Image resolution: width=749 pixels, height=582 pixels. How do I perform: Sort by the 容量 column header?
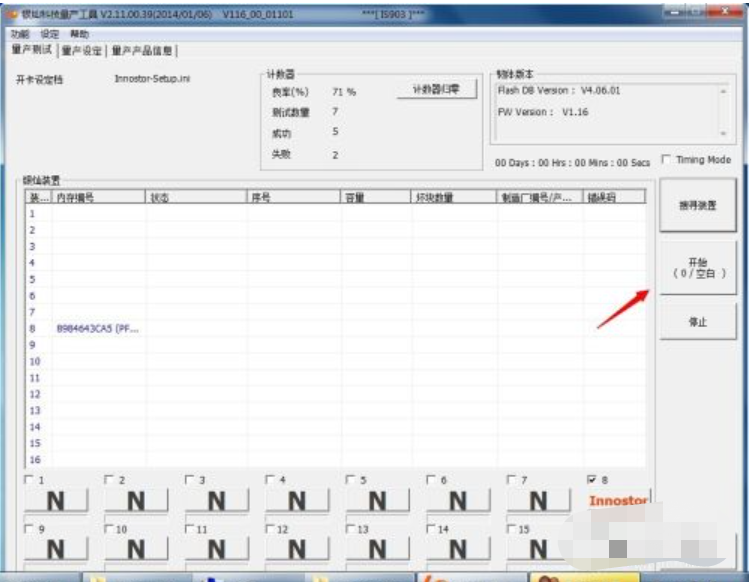375,197
